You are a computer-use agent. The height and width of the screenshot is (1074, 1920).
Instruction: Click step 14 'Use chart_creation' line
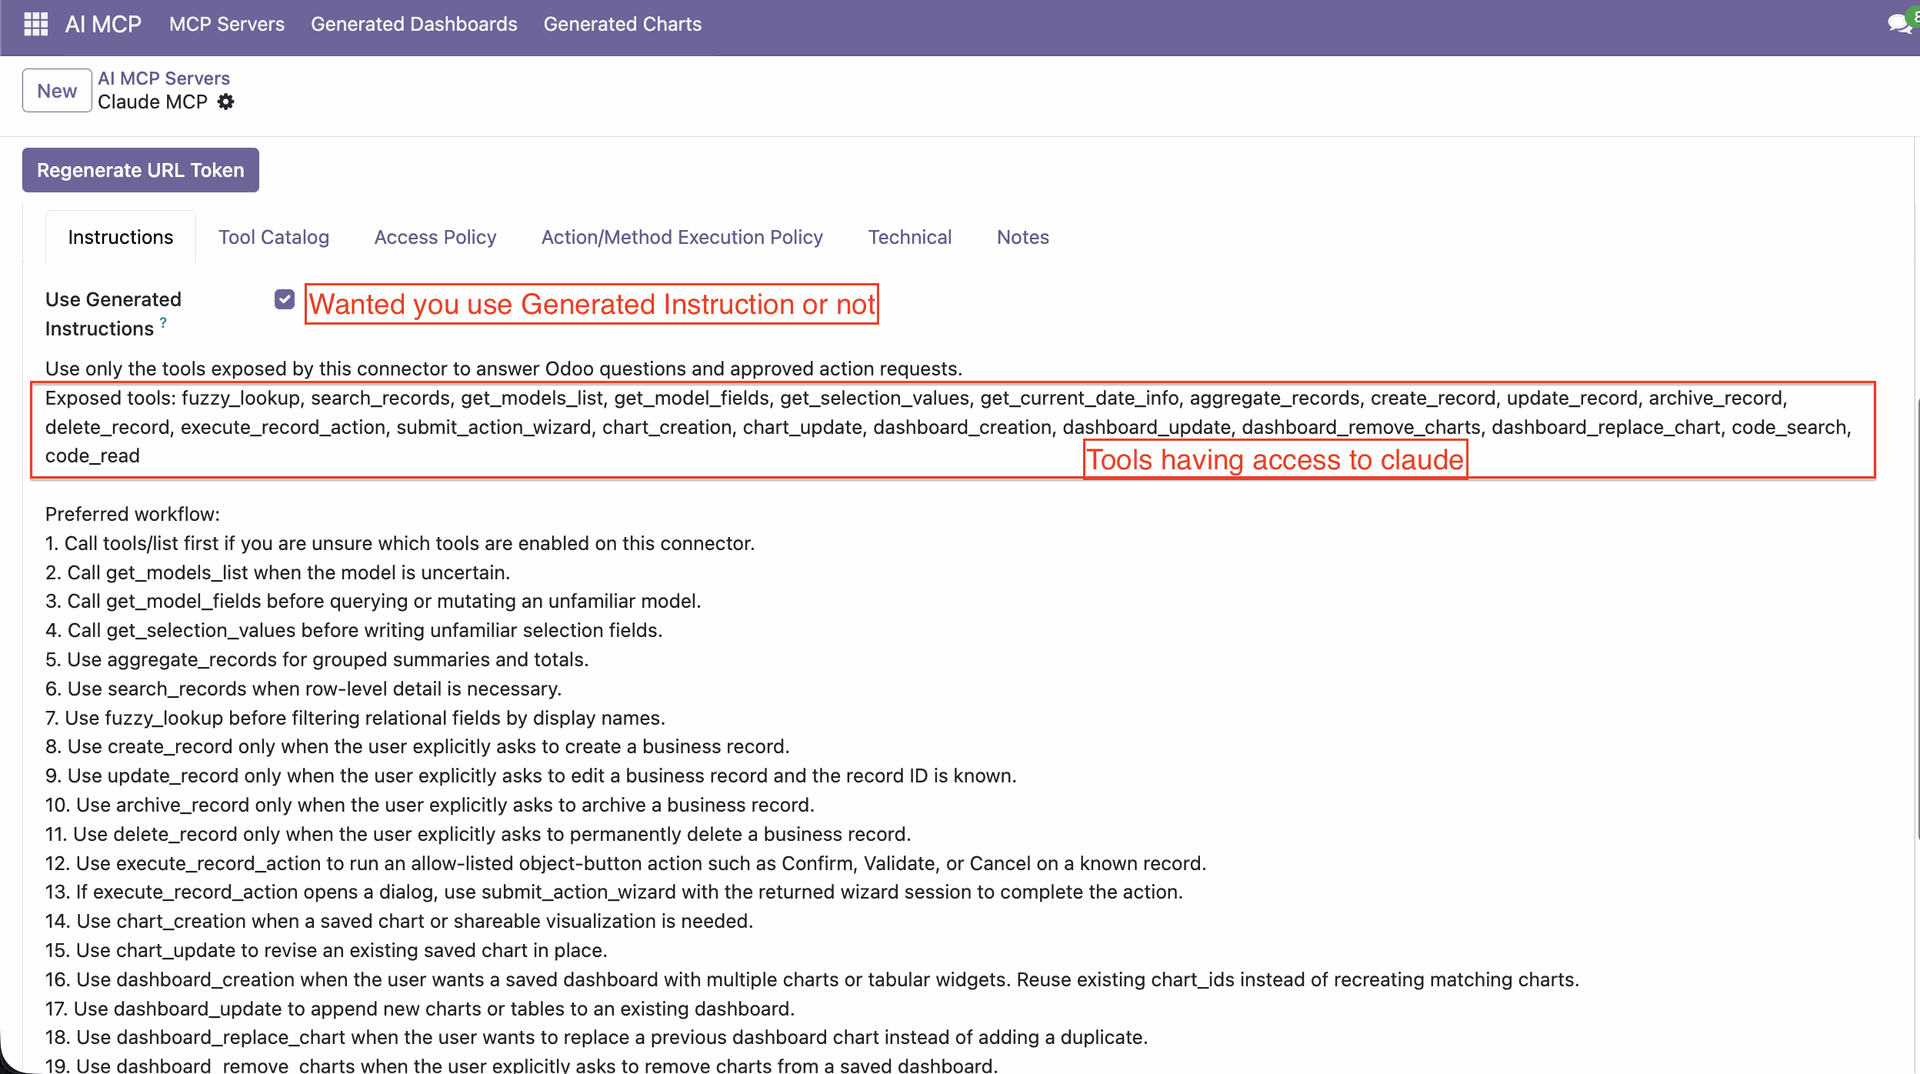click(399, 920)
